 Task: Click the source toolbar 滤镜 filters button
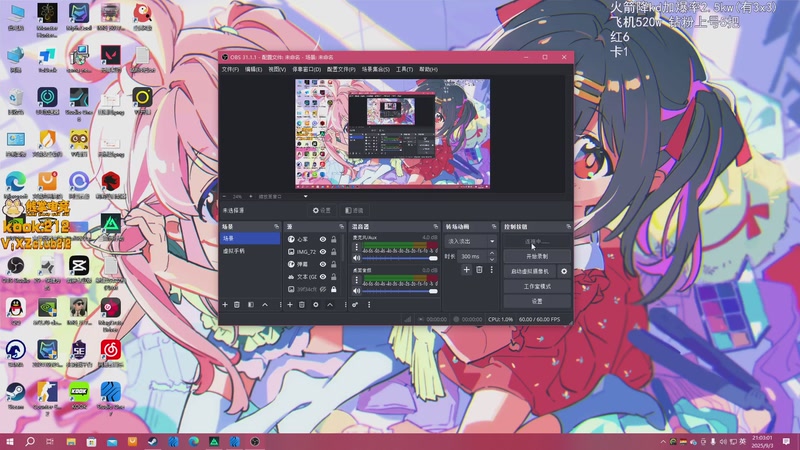354,210
